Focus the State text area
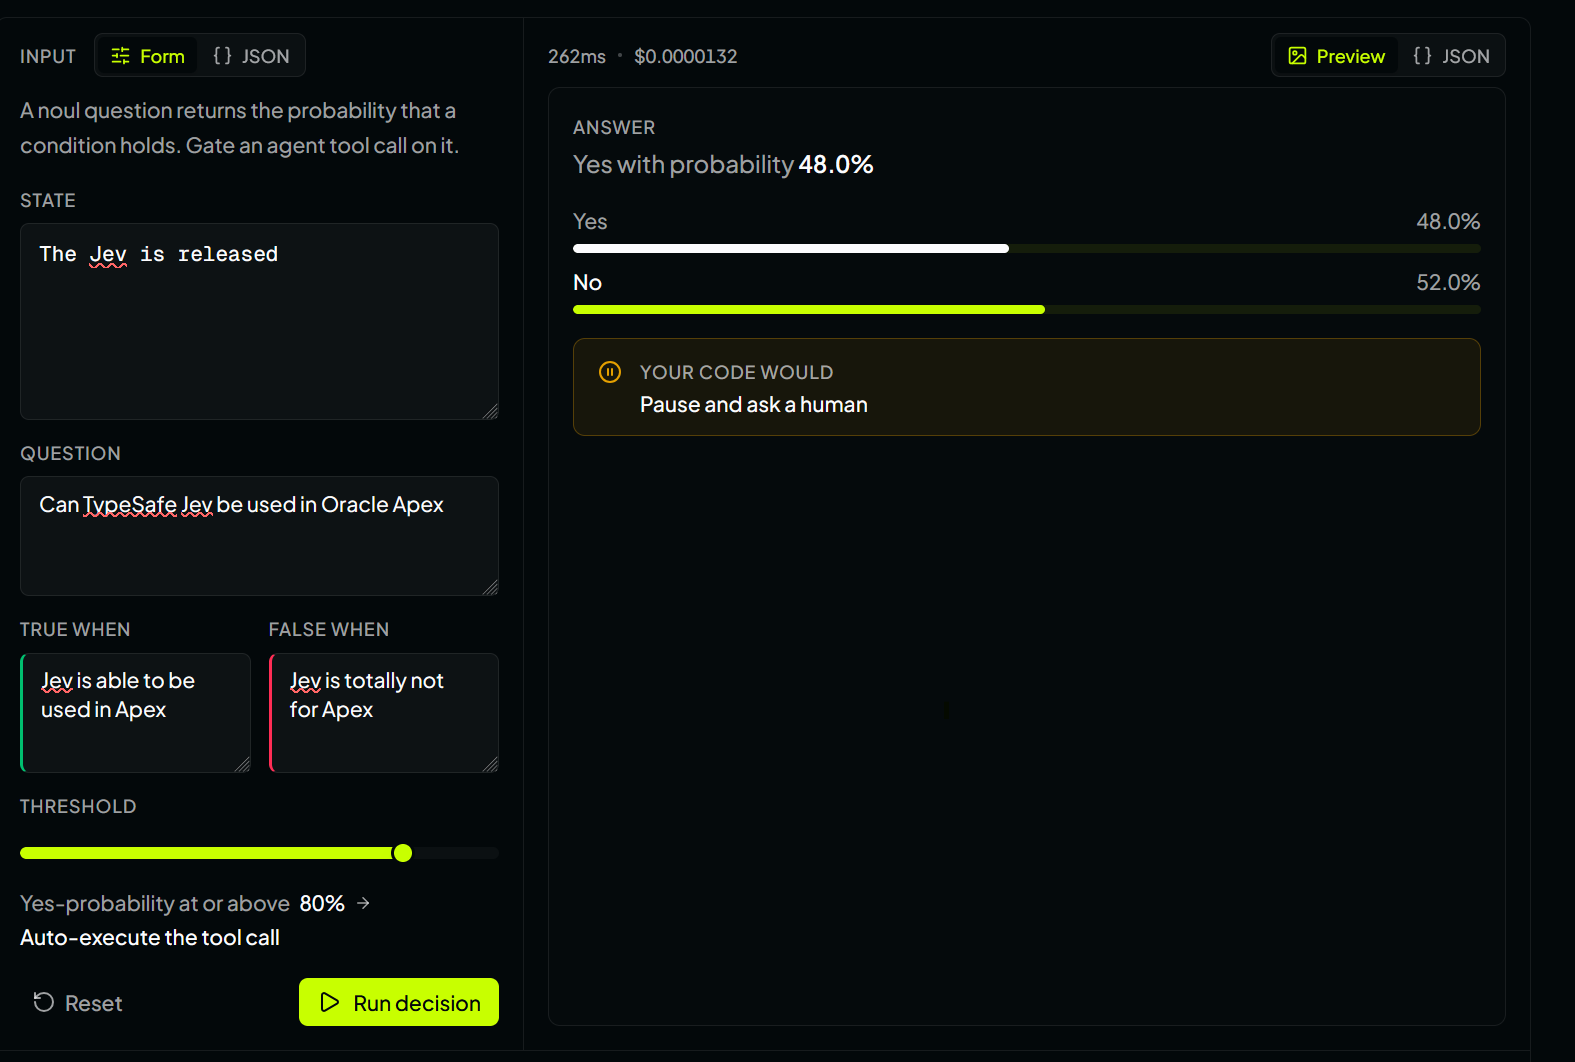Screen dimensions: 1575x1062 tap(259, 321)
